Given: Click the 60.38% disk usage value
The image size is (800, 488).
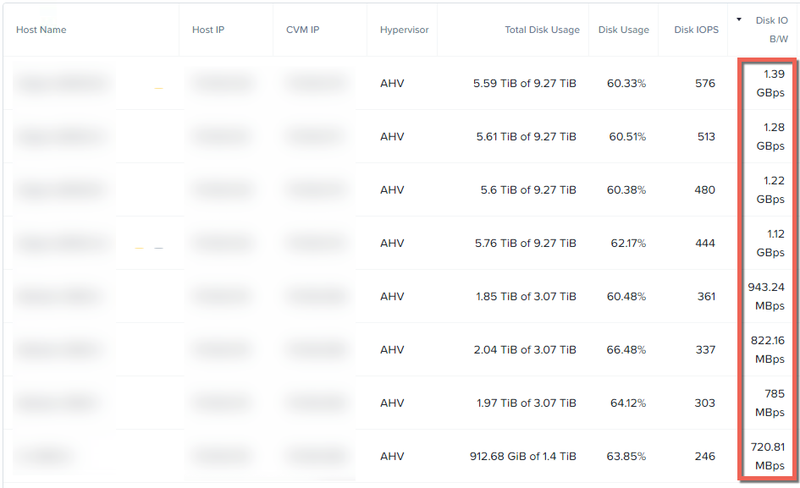Looking at the screenshot, I should 626,190.
